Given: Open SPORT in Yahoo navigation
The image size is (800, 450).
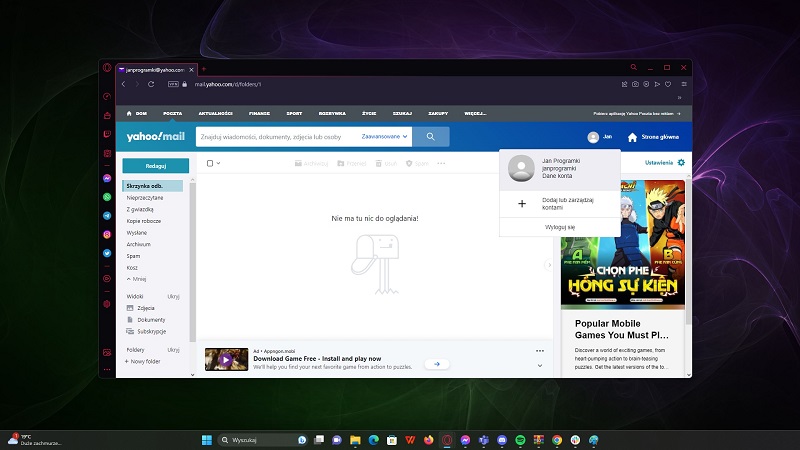Looking at the screenshot, I should (294, 113).
